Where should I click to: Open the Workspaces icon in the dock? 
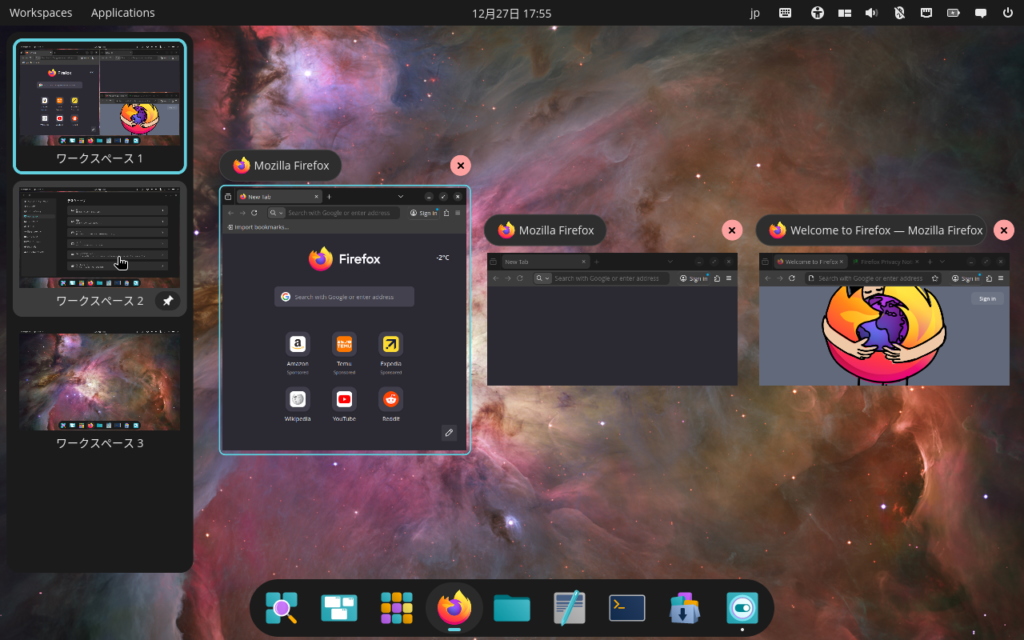[x=339, y=608]
